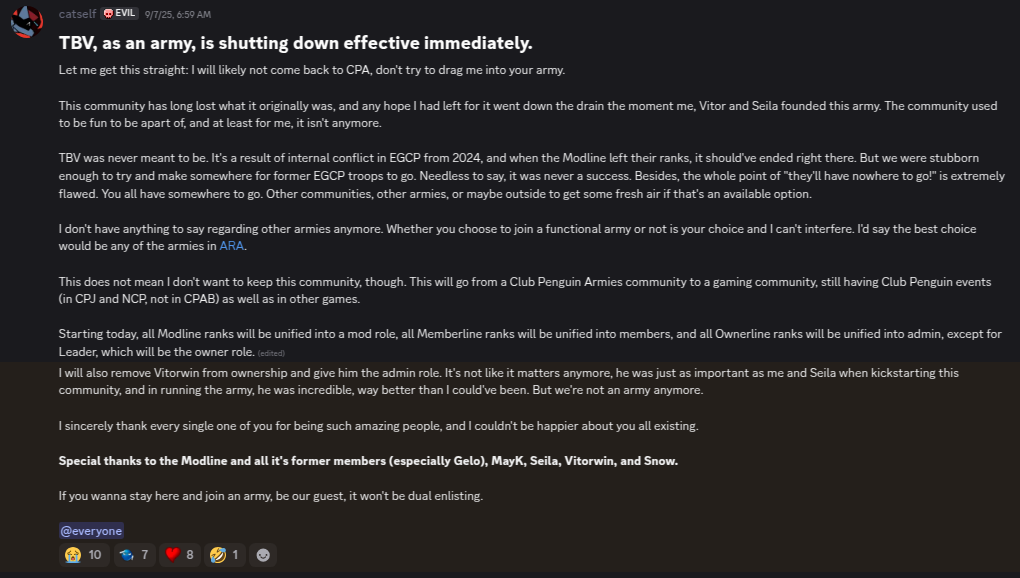Viewport: 1020px width, 578px height.
Task: Click the @everyone mention
Action: coord(91,531)
